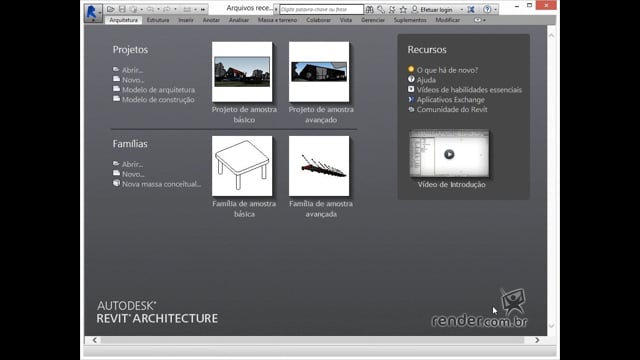Click the folder icon beside Projetos Abrir

(116, 69)
